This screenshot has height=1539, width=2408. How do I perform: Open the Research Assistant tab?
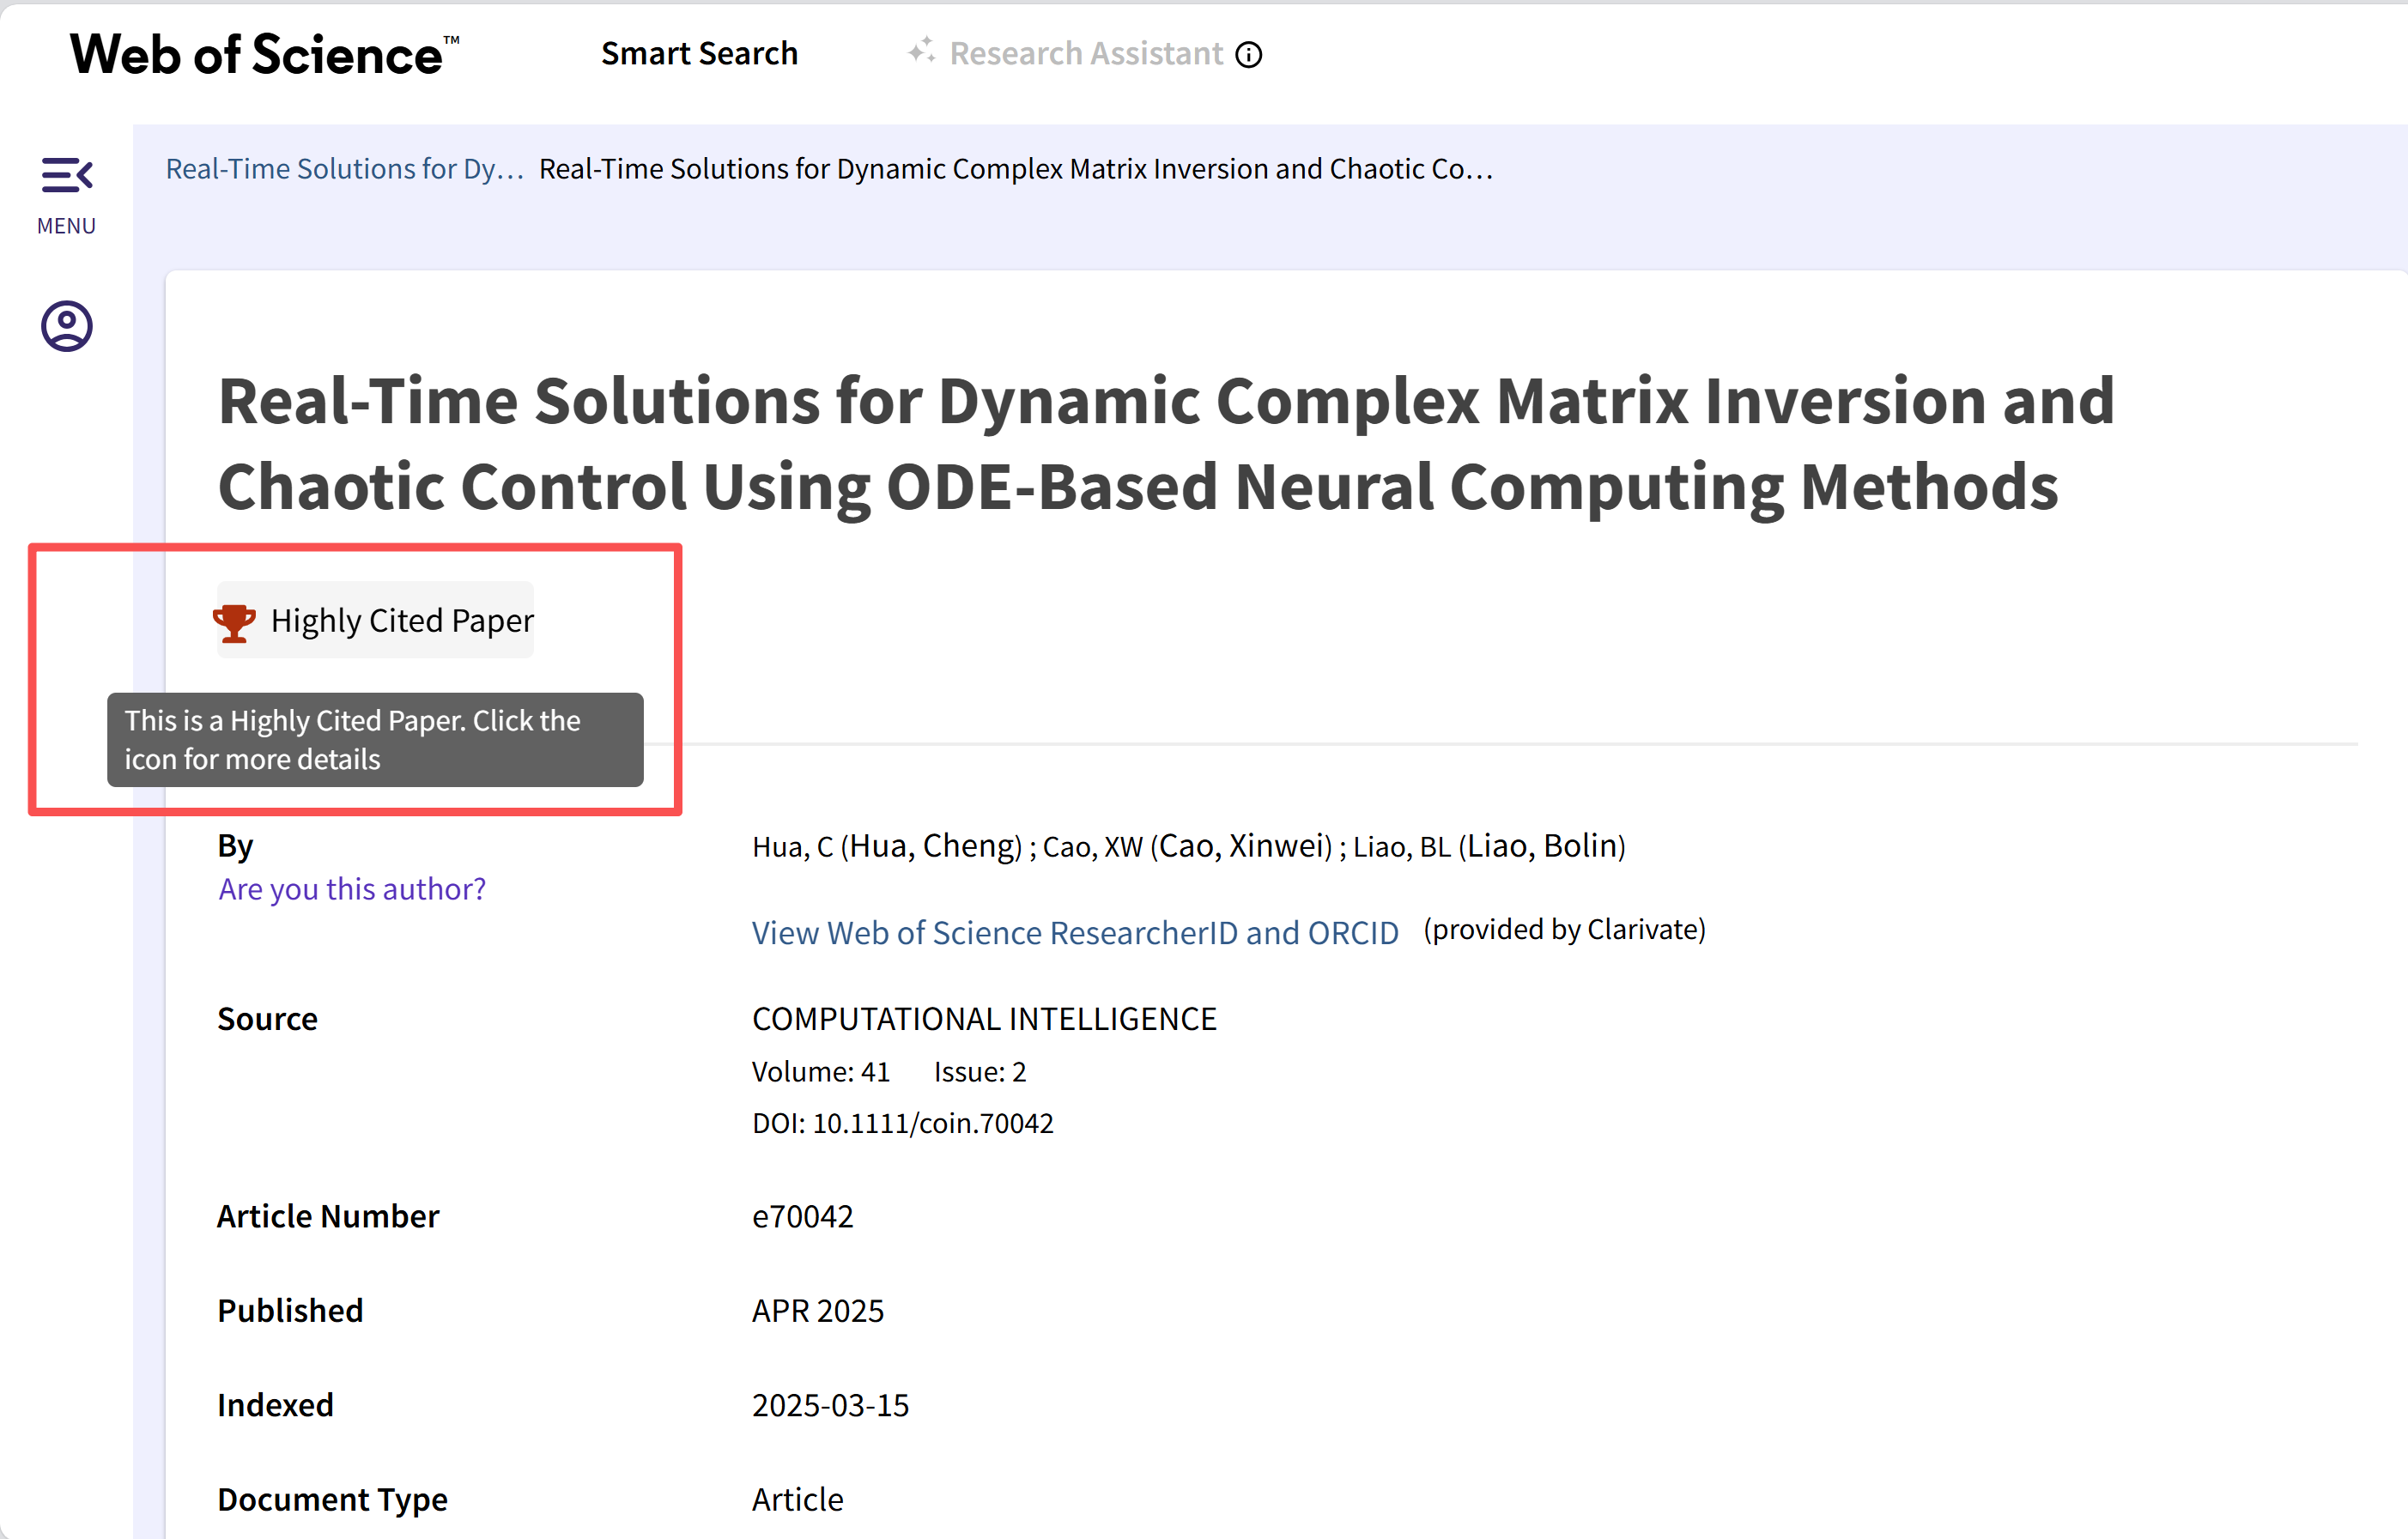pos(1085,54)
